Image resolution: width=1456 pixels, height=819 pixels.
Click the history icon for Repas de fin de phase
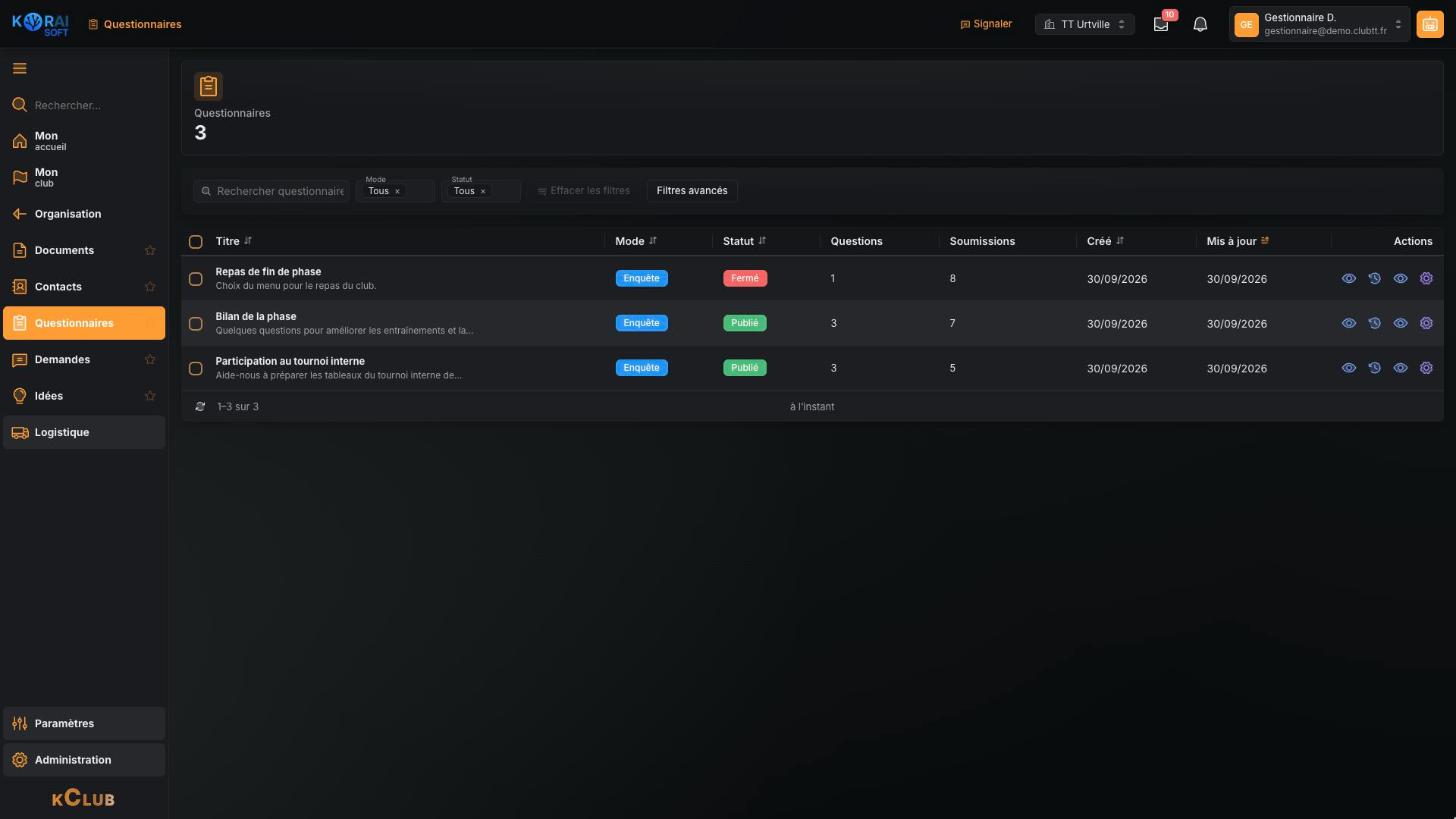click(1374, 279)
